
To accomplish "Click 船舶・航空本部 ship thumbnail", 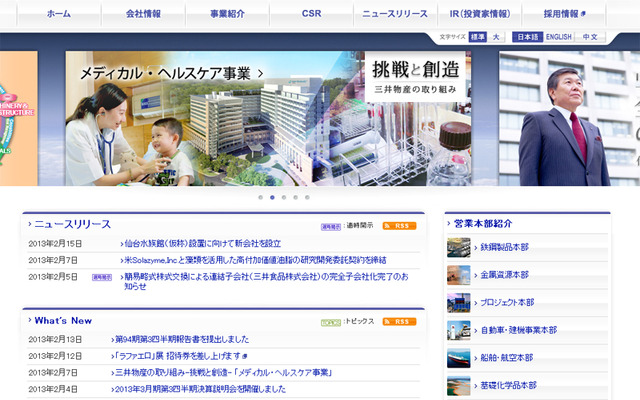I will click(458, 358).
